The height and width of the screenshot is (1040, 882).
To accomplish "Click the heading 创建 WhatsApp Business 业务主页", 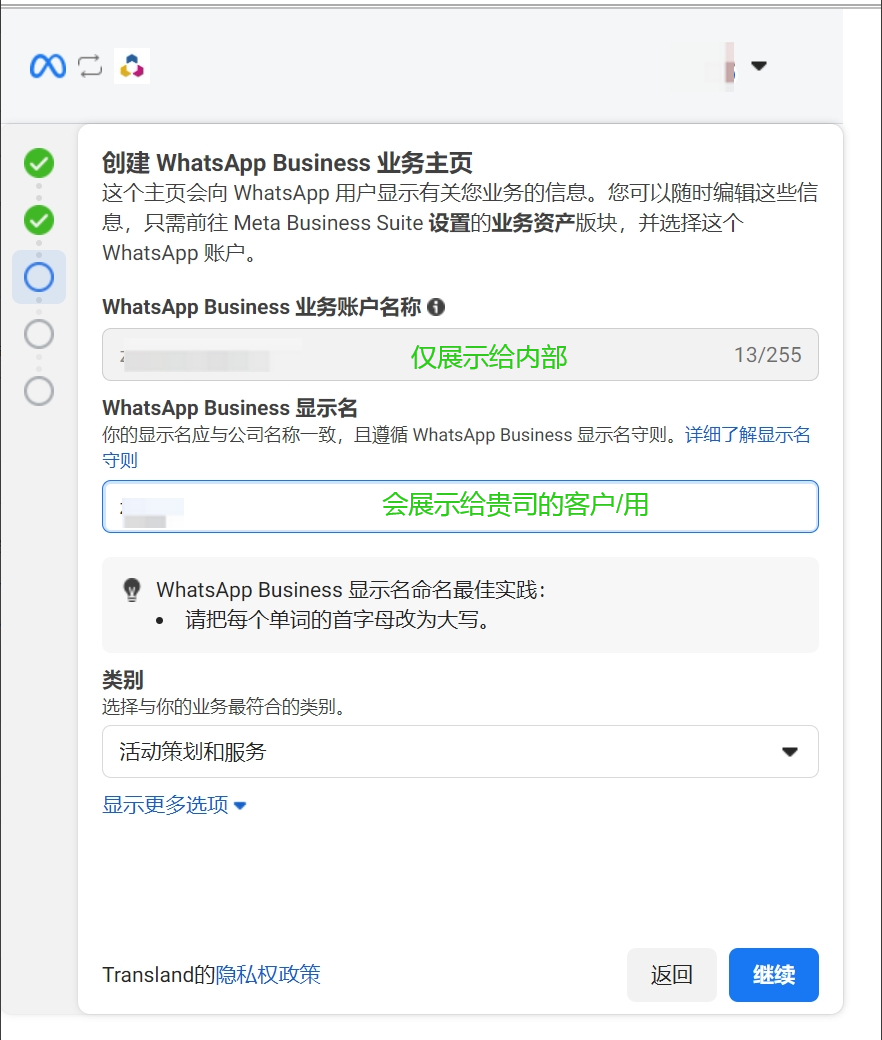I will tap(287, 162).
